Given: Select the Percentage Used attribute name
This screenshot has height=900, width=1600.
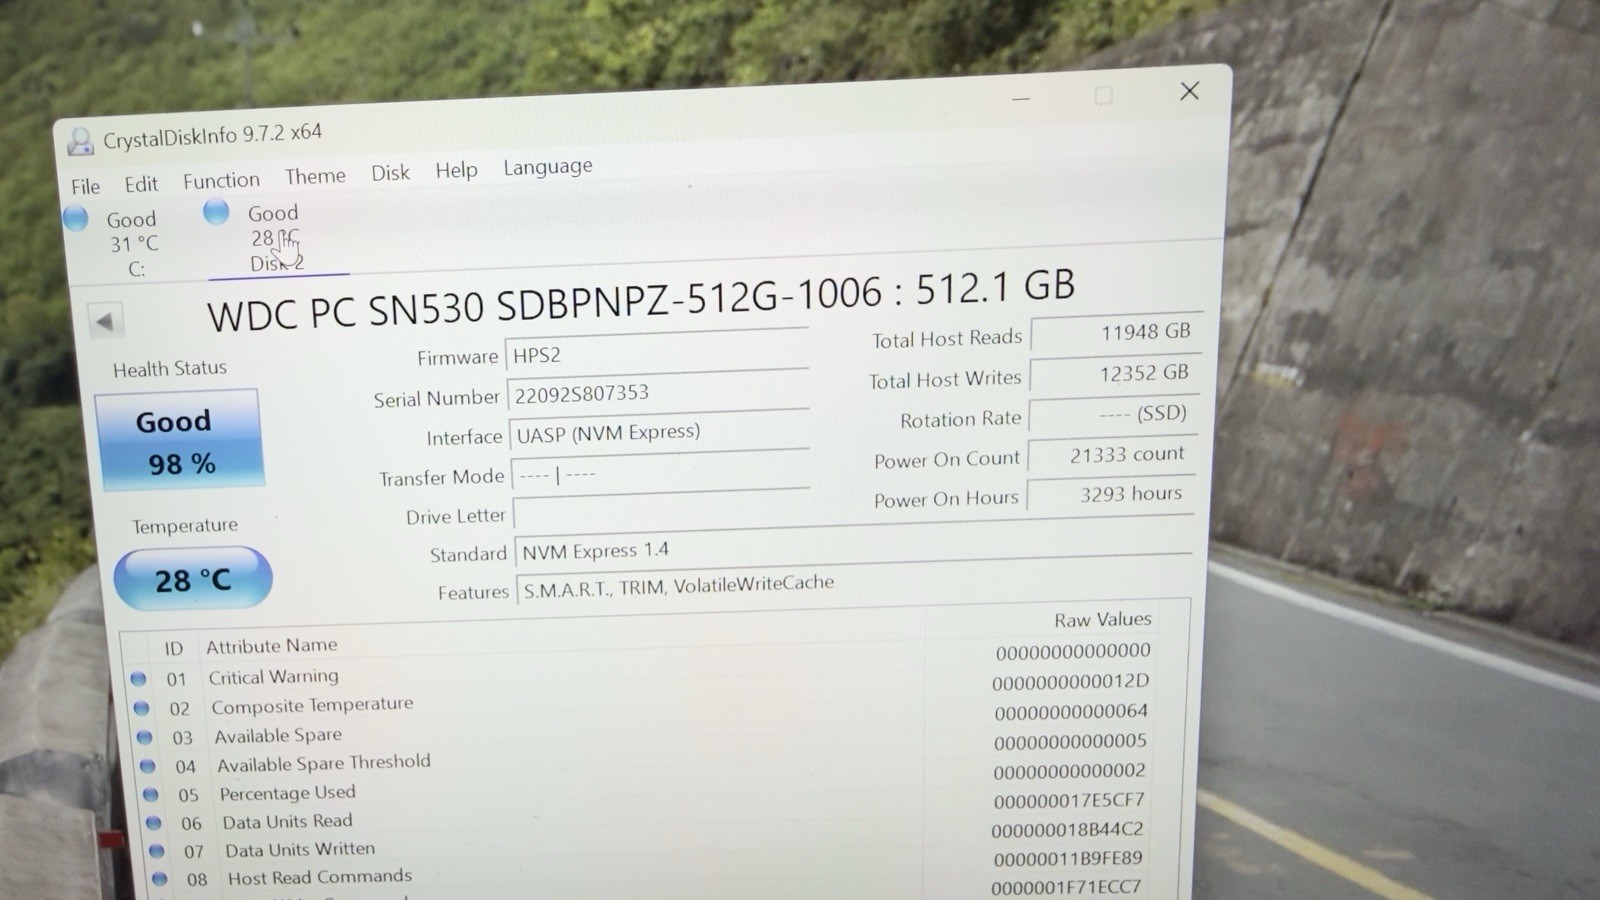Looking at the screenshot, I should point(287,793).
